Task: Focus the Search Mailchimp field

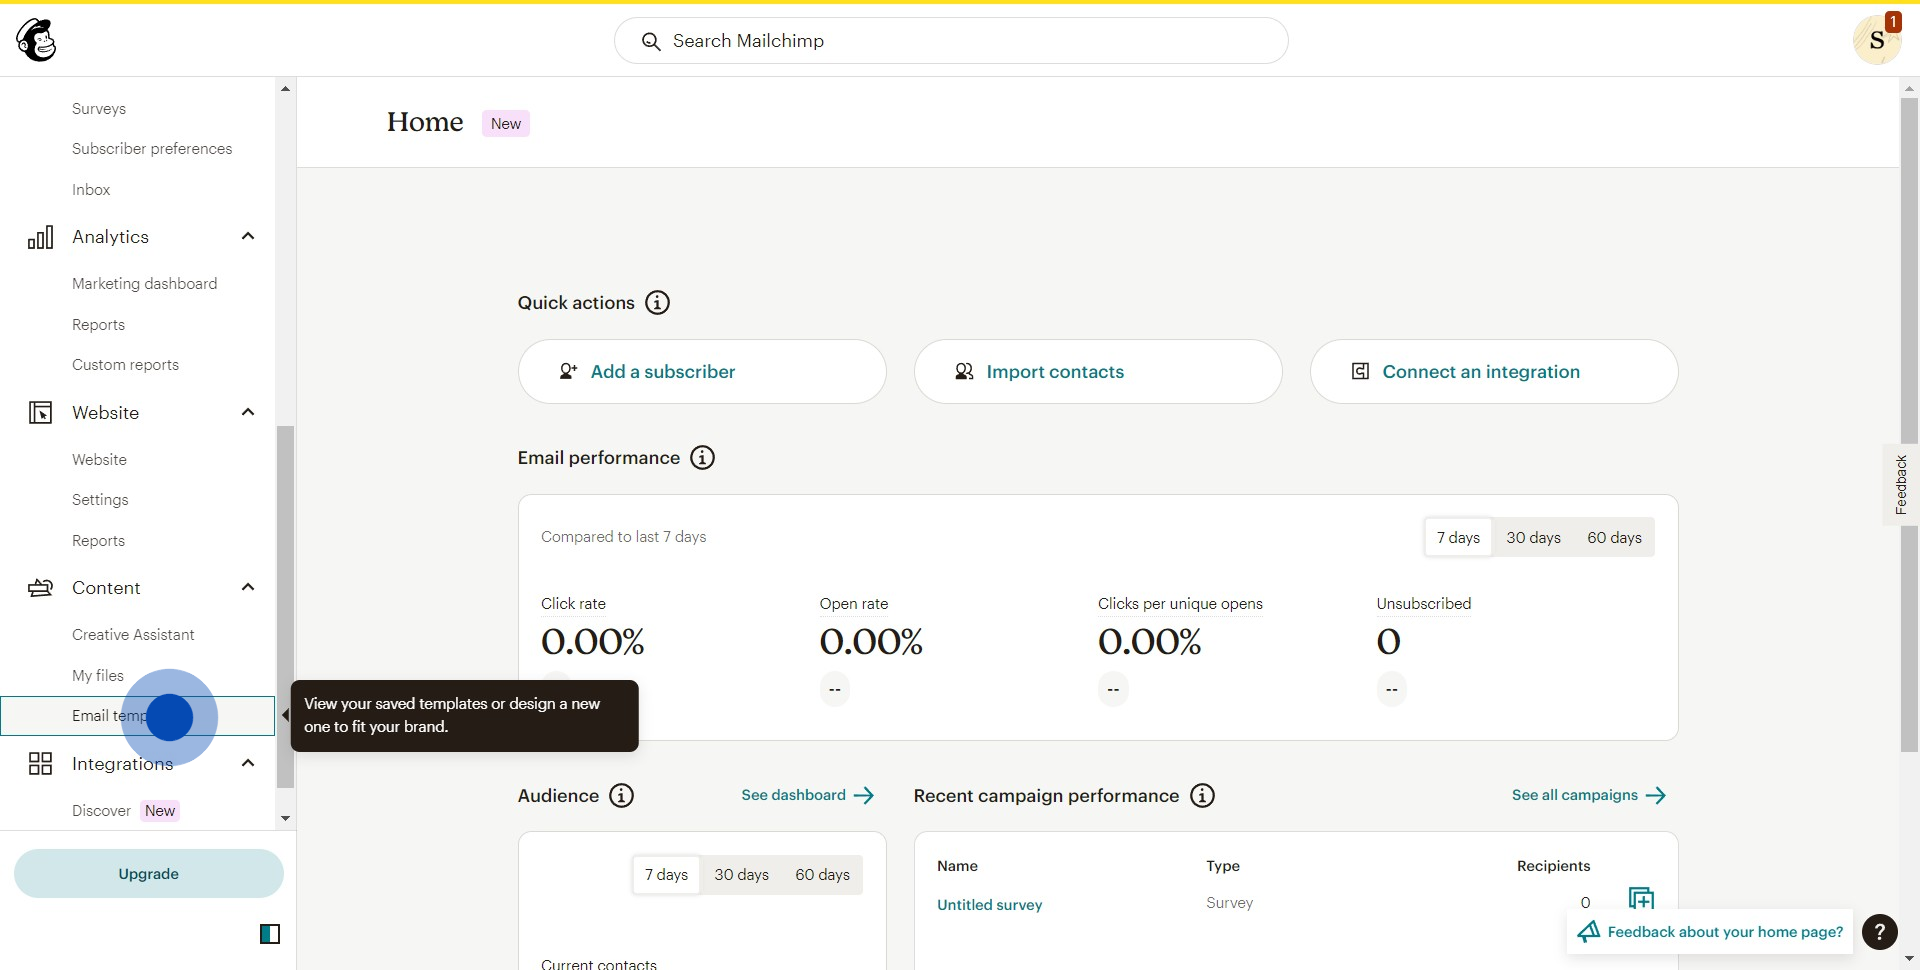Action: pyautogui.click(x=950, y=41)
